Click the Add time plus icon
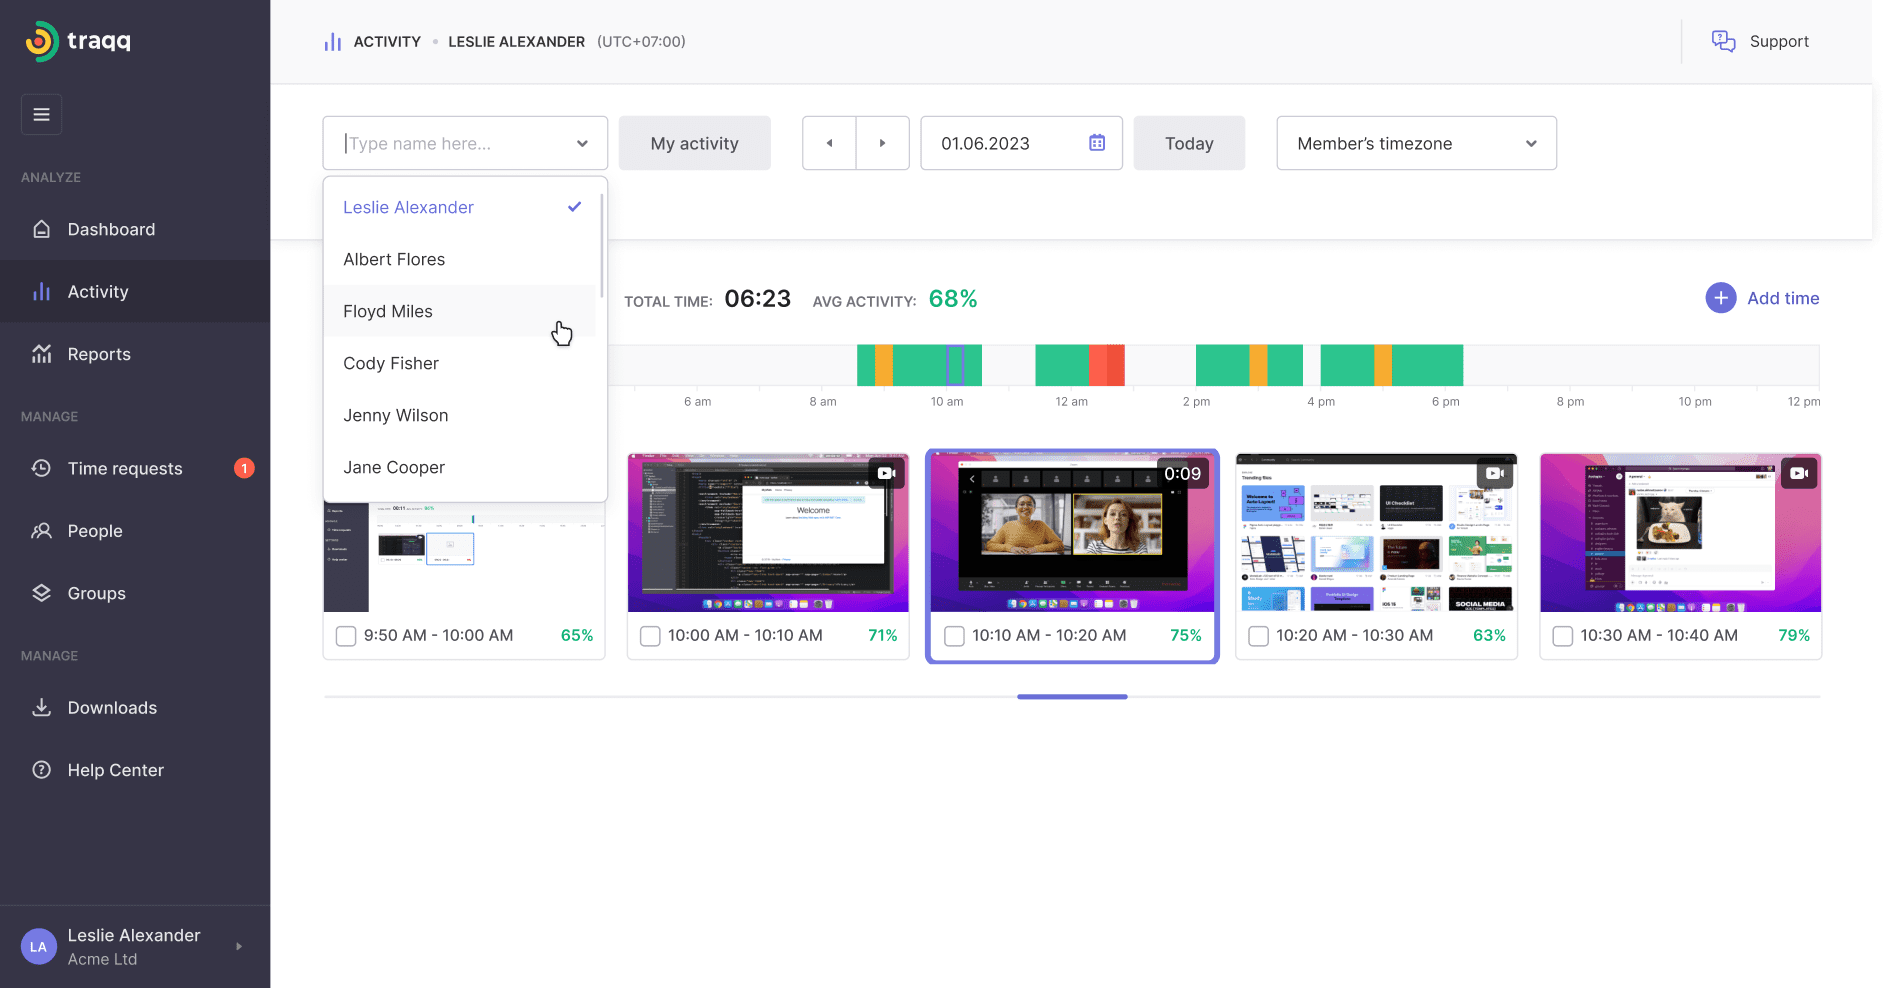1888x988 pixels. (1720, 298)
